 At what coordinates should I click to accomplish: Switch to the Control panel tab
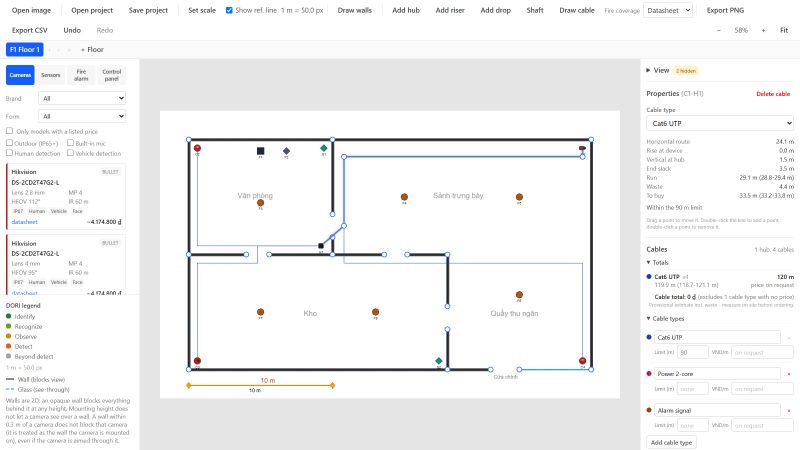point(112,75)
